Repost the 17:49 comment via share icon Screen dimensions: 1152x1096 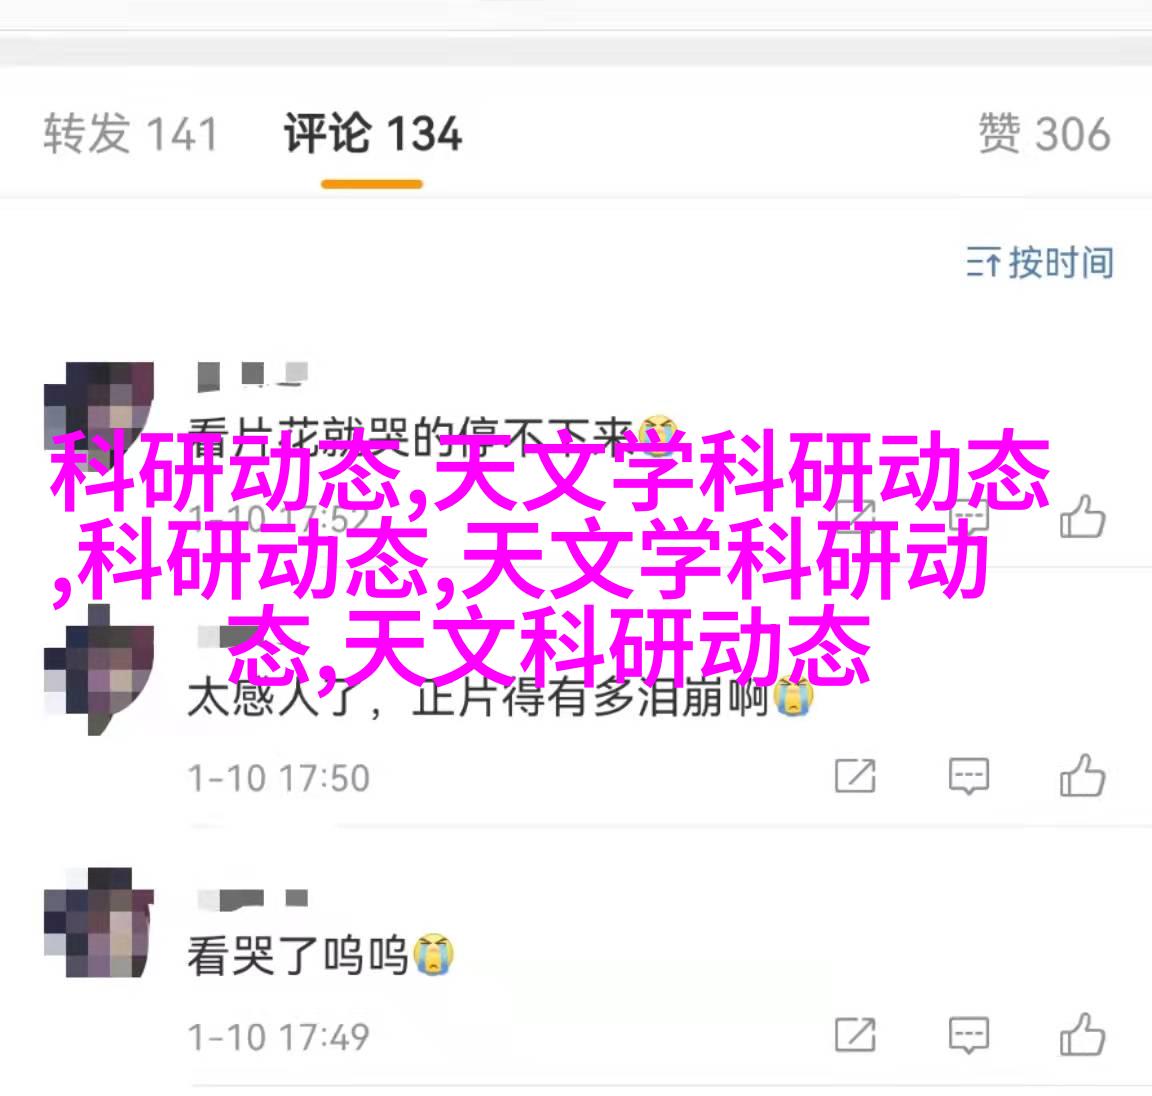(855, 1034)
